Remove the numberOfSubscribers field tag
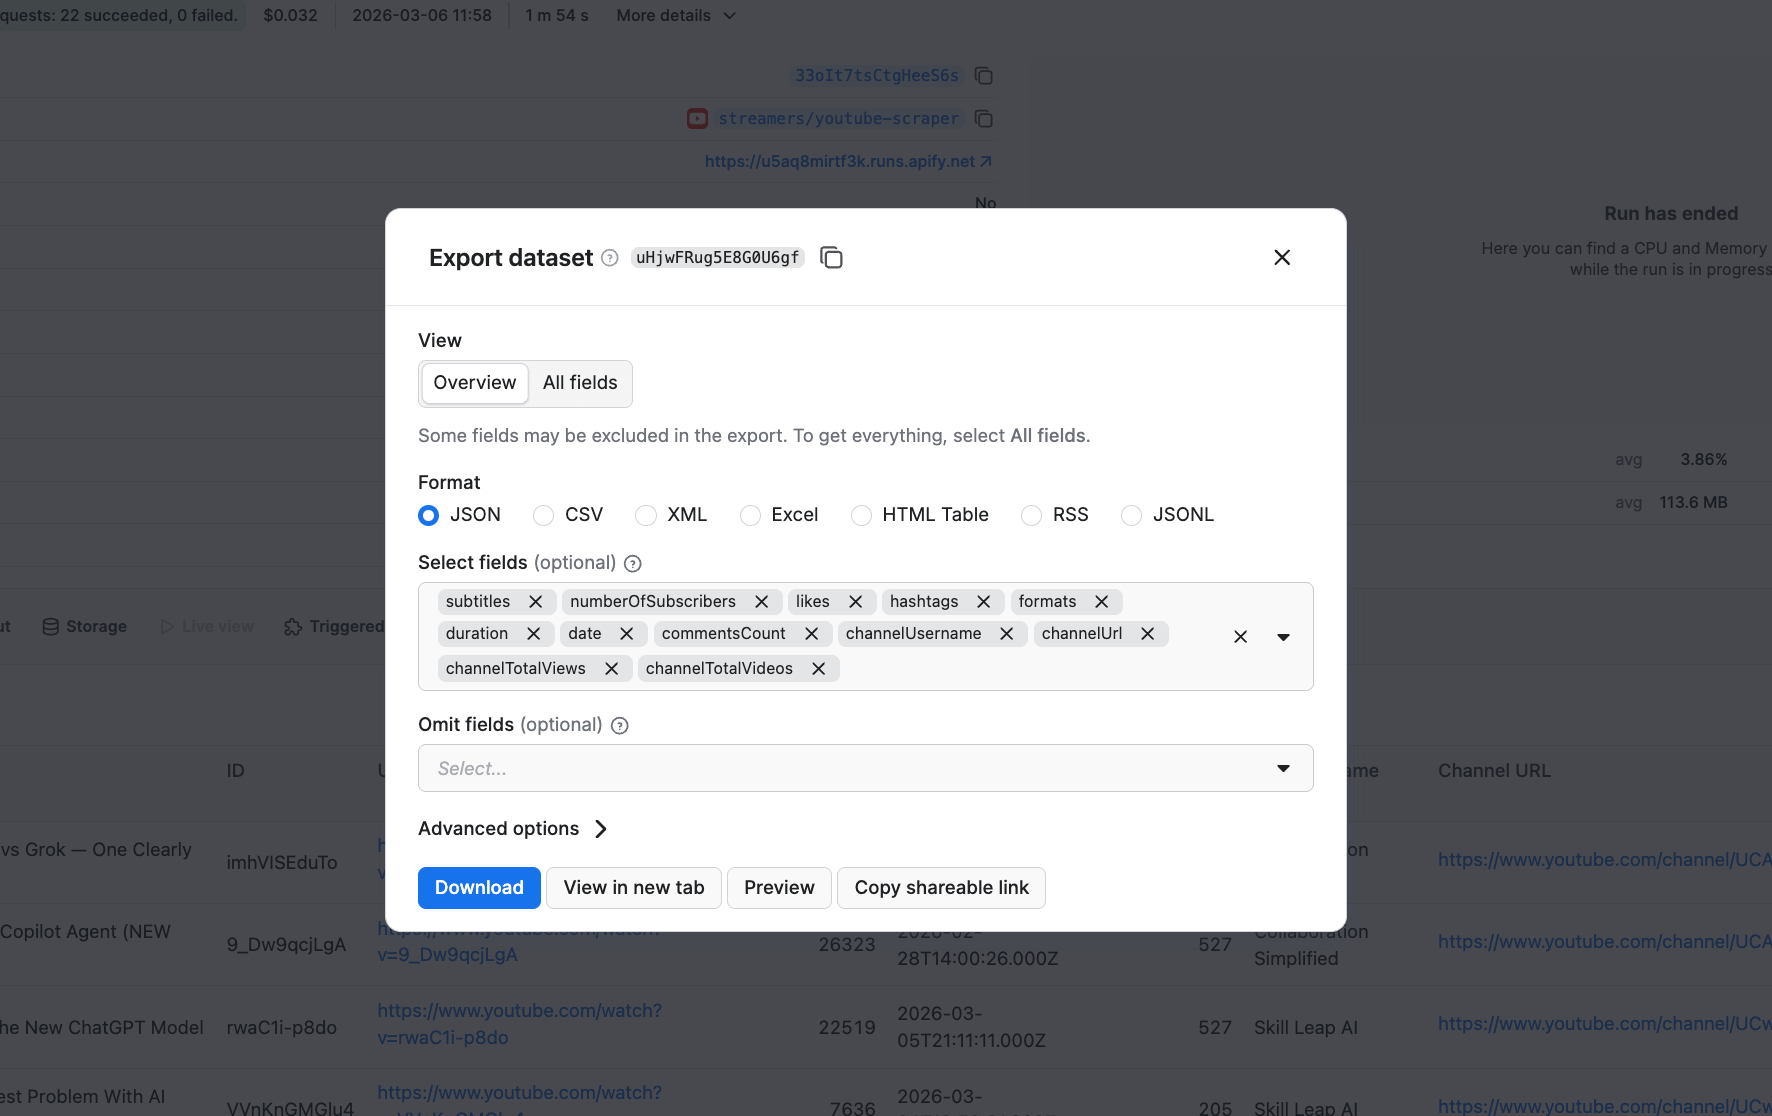 (762, 602)
